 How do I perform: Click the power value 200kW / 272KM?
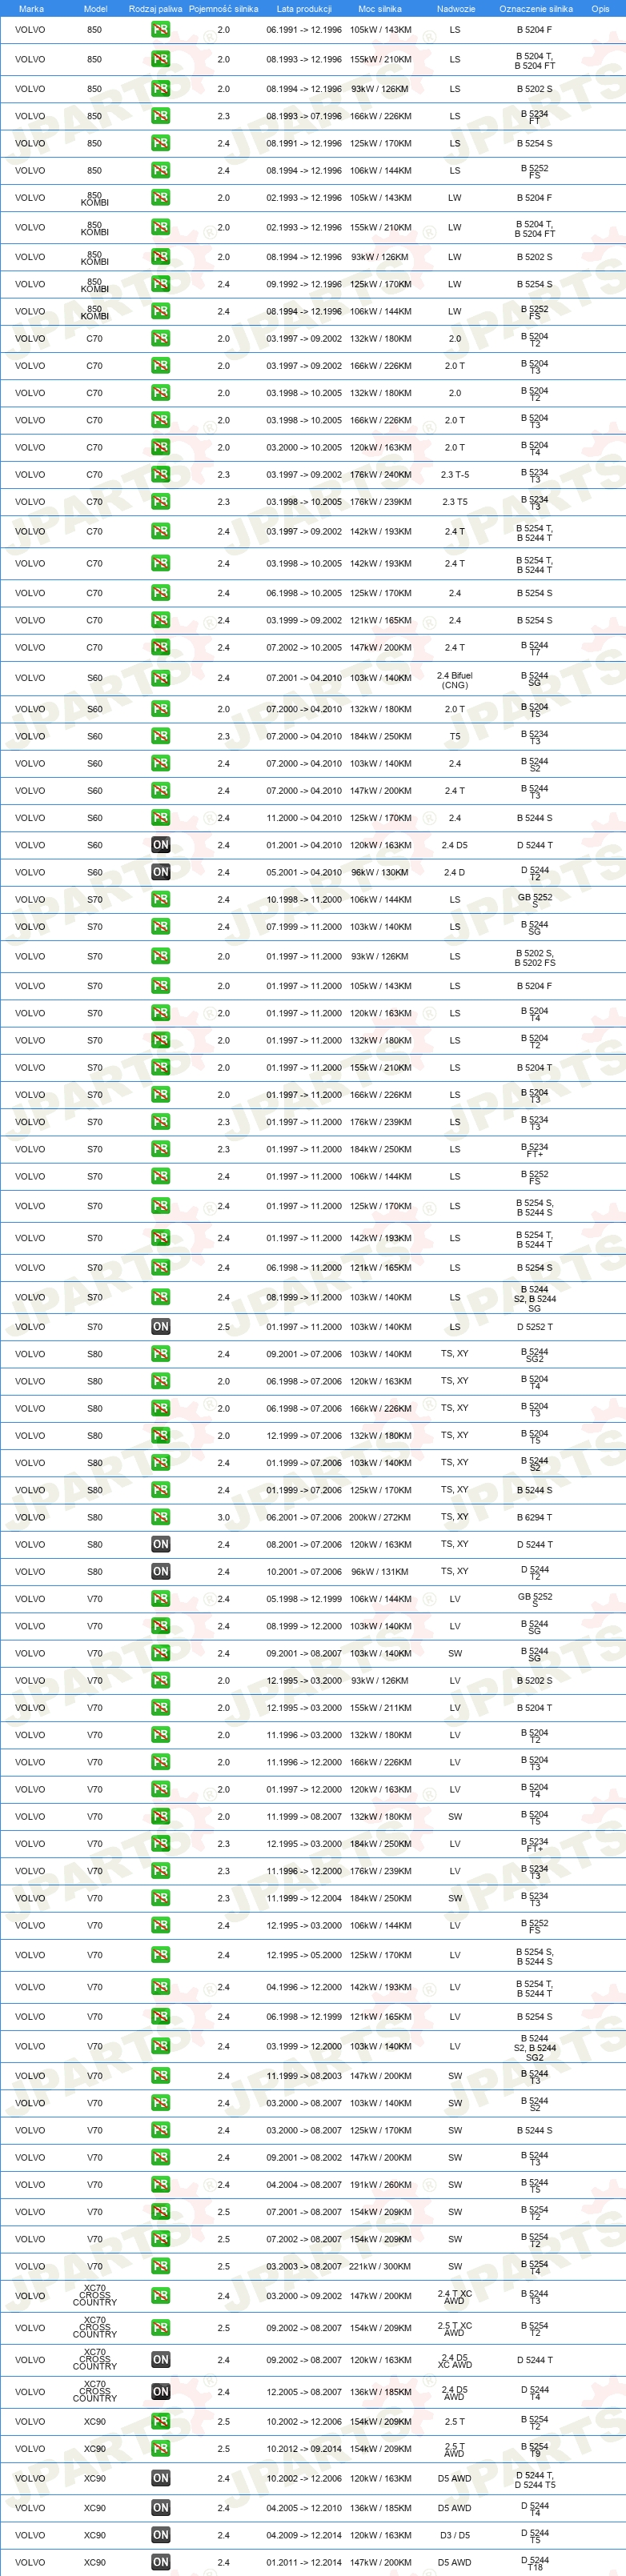point(380,1517)
